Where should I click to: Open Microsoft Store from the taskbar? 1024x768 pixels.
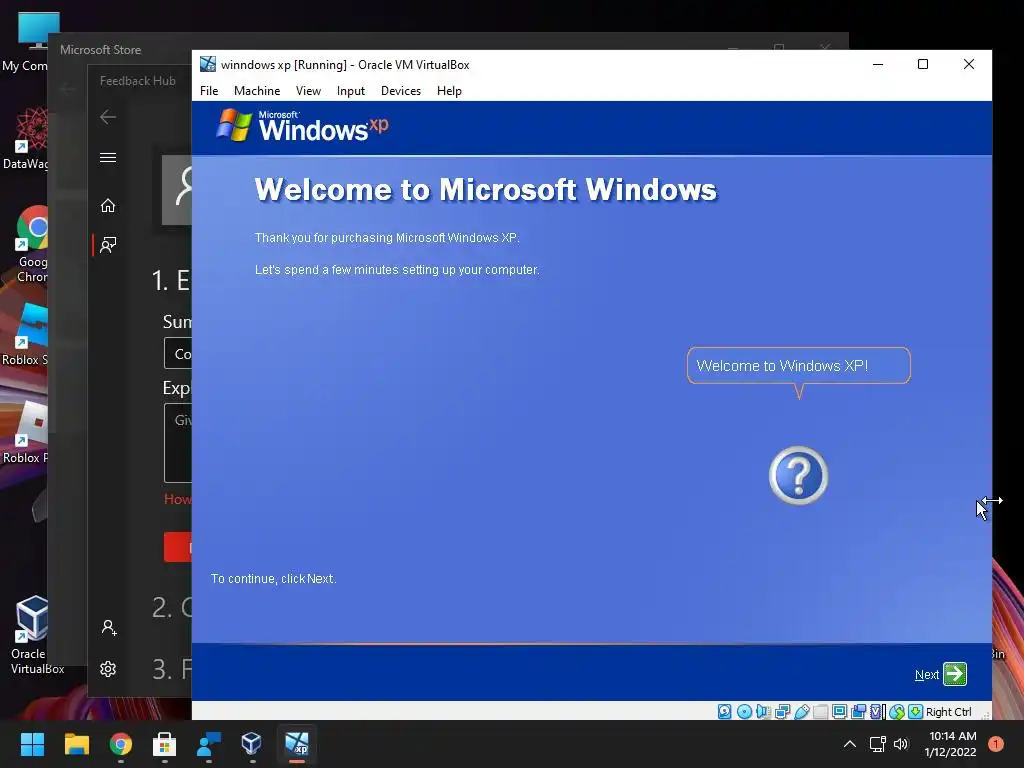165,744
